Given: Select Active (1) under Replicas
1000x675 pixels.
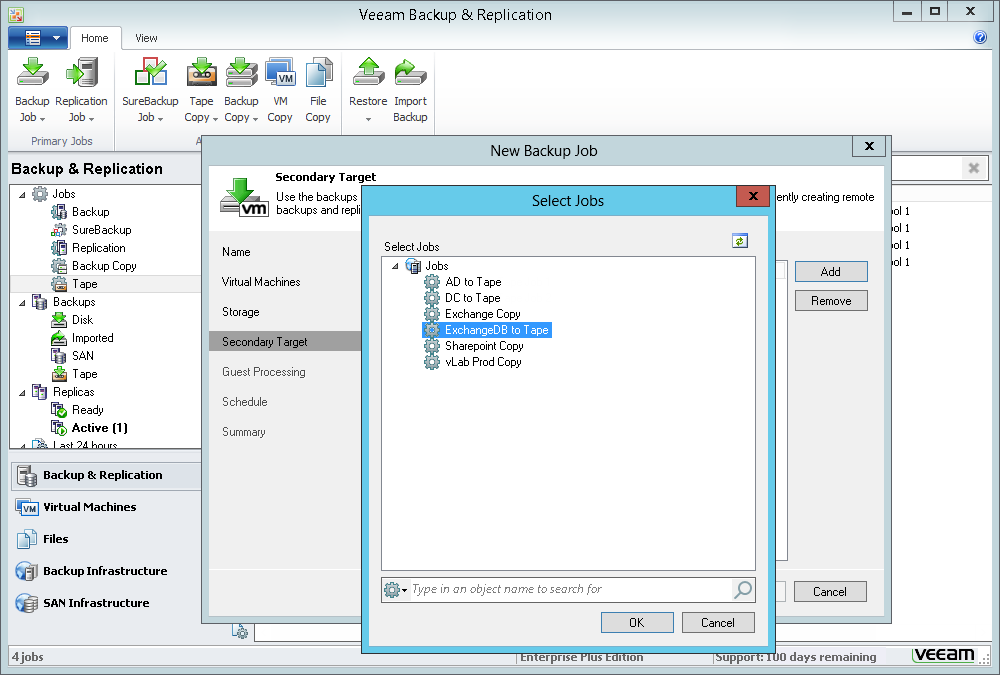Looking at the screenshot, I should [x=89, y=428].
